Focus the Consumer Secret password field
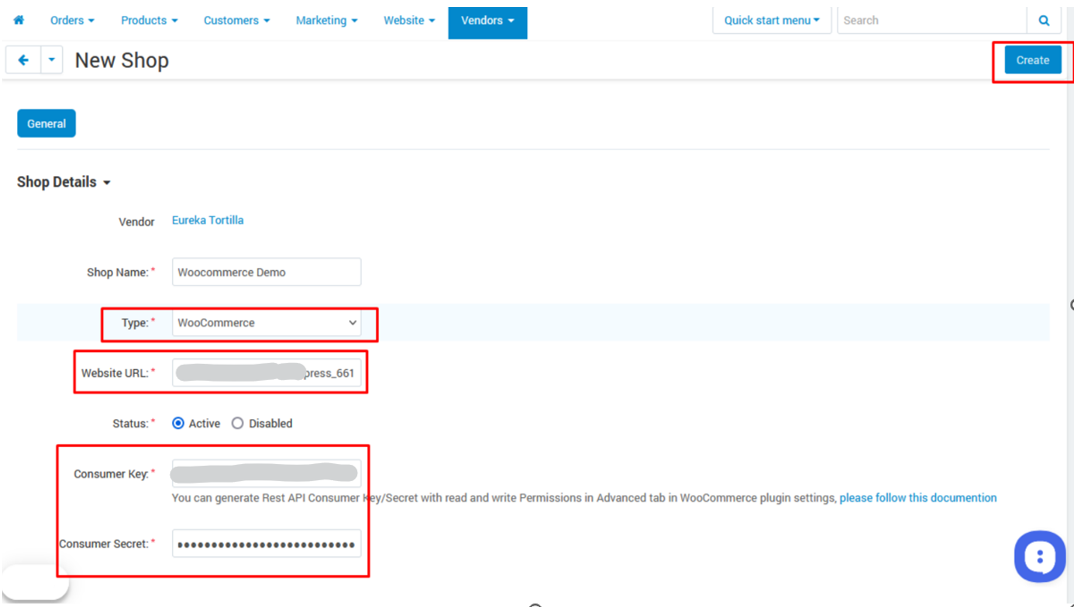 click(266, 544)
